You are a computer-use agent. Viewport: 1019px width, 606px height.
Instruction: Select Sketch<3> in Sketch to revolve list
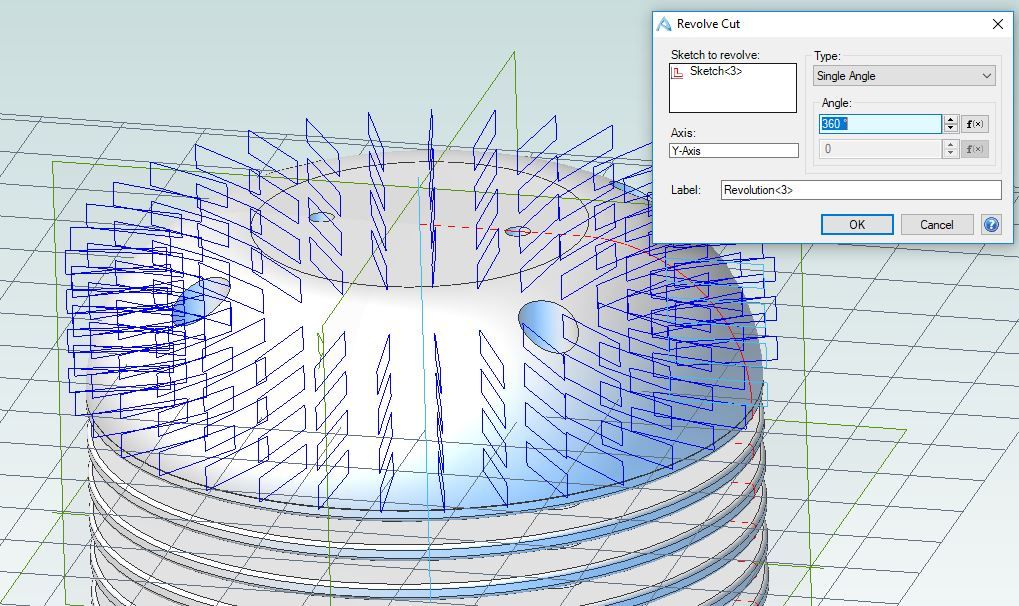pyautogui.click(x=716, y=72)
